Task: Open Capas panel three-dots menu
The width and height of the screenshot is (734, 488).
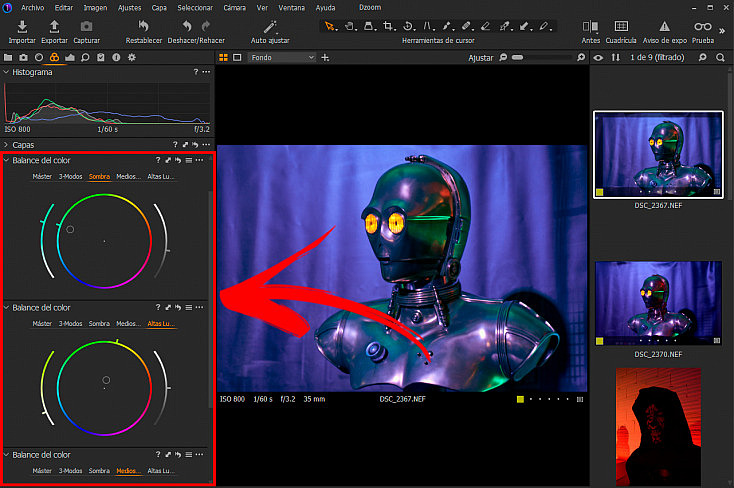Action: click(x=206, y=145)
